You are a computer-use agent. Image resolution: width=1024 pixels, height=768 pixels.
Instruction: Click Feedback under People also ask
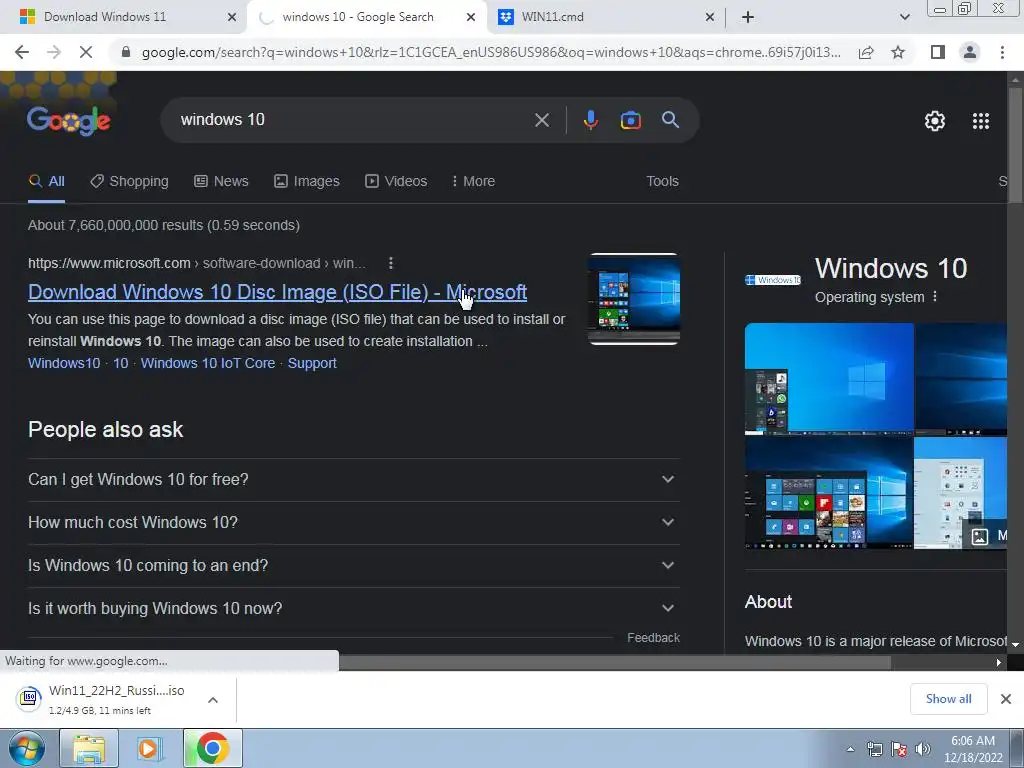point(653,638)
